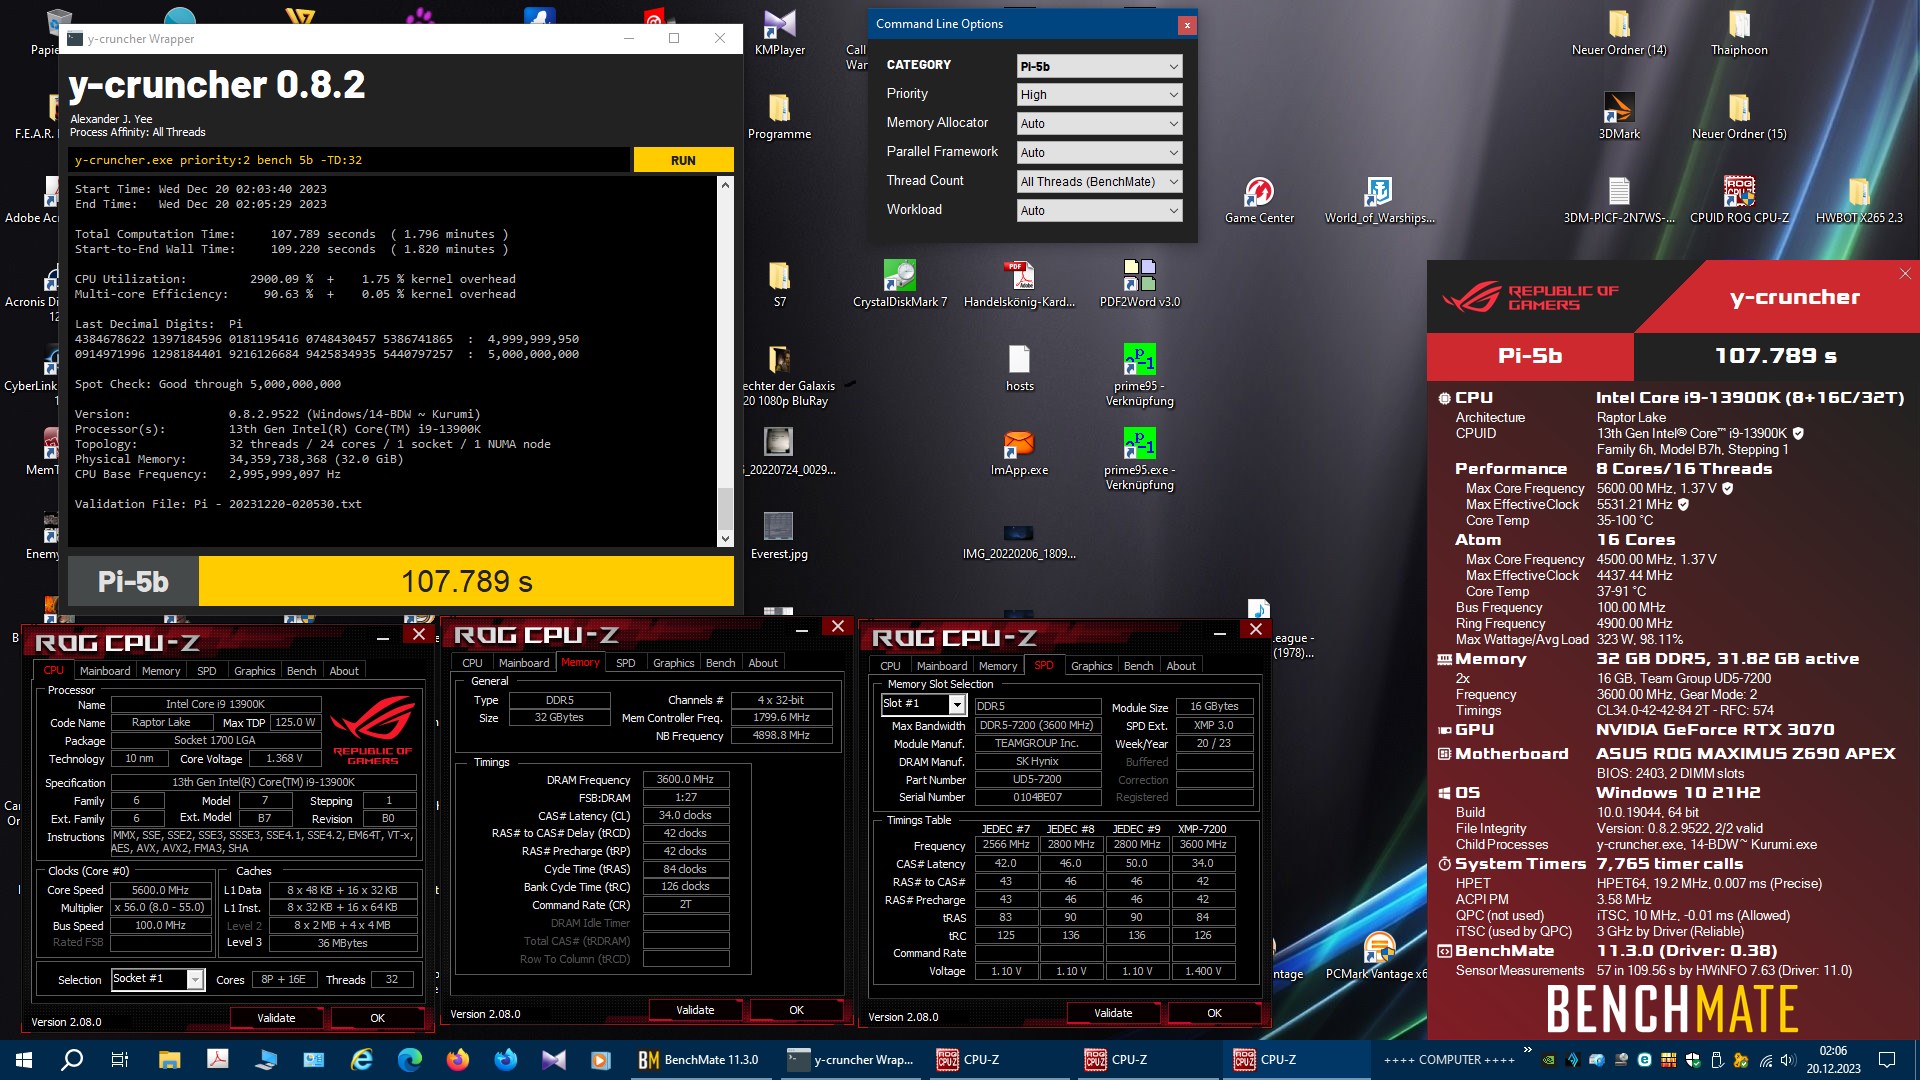Image resolution: width=1920 pixels, height=1080 pixels.
Task: Click the yellow RUN button
Action: click(683, 160)
